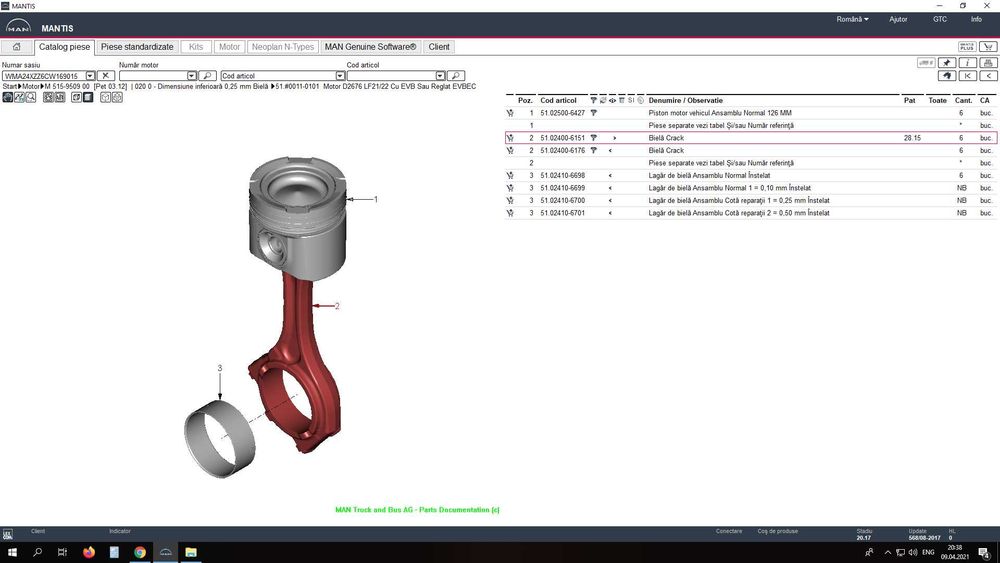Go to previous with '<' button
Viewport: 1000px width, 563px height.
point(989,75)
